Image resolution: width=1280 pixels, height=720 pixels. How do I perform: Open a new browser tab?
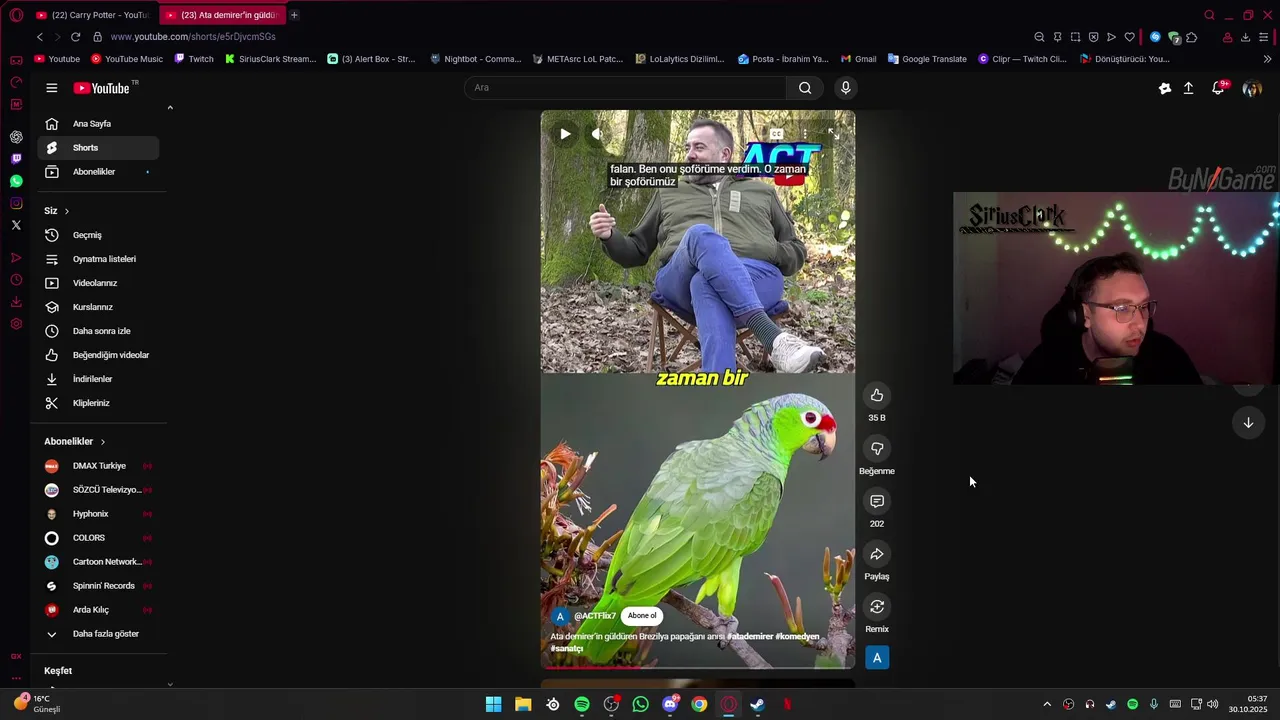point(294,15)
